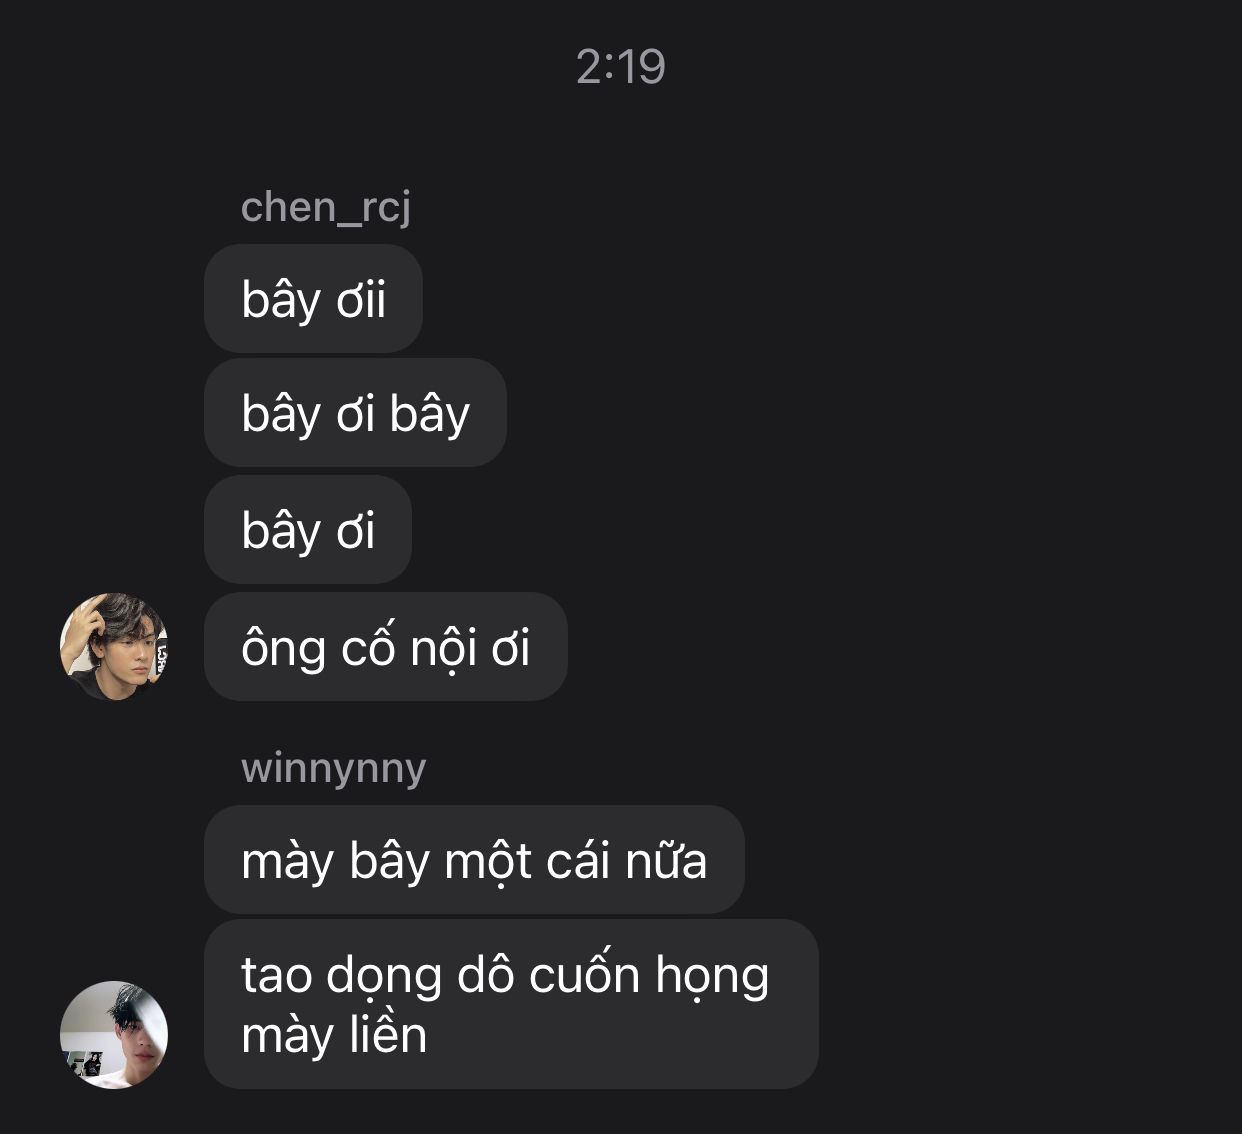Select the "bây ơi bây" message bubble

point(355,413)
